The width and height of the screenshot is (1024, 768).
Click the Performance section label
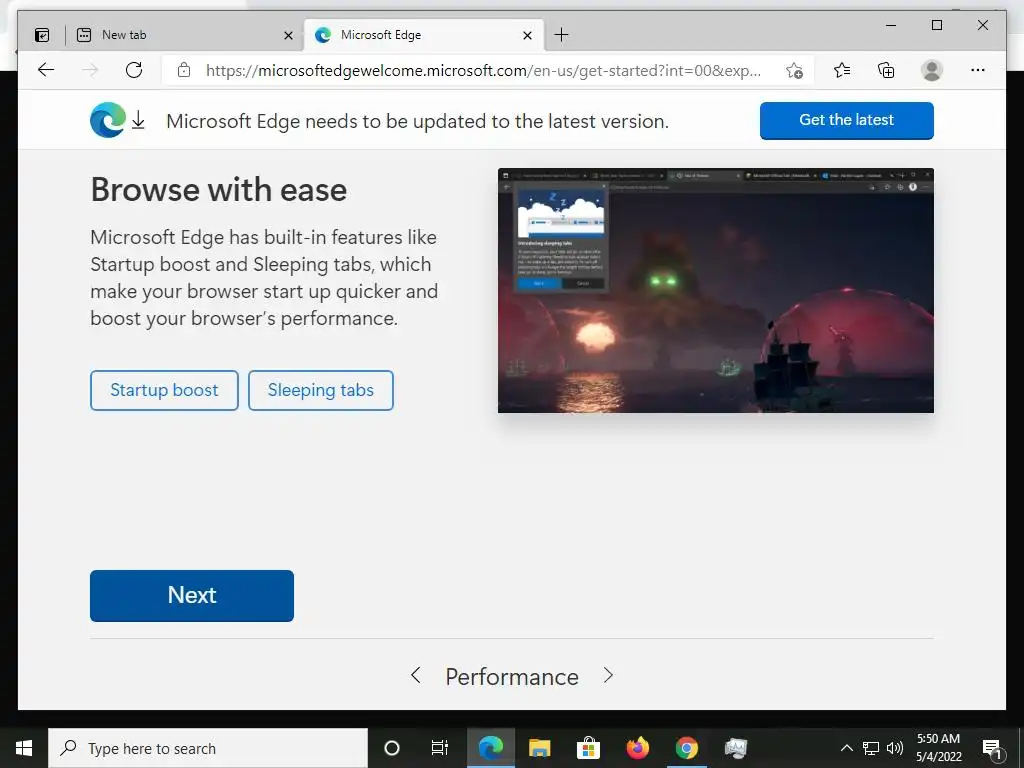pyautogui.click(x=512, y=677)
